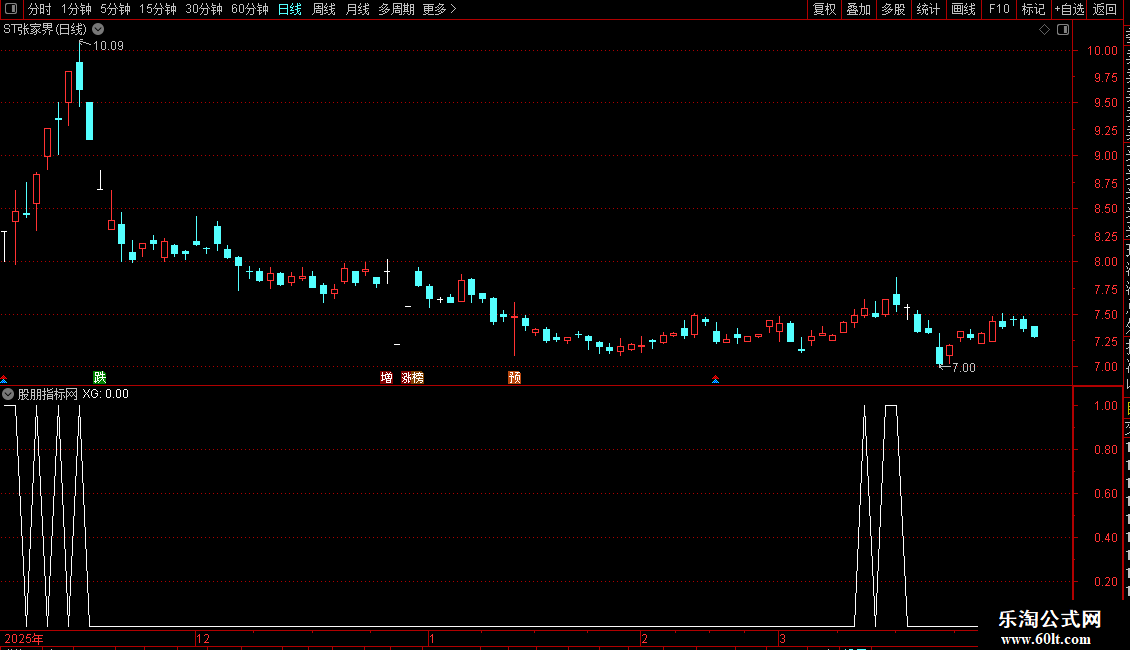Viewport: 1130px width, 650px height.
Task: Select the 1分钟 period tab
Action: point(76,9)
